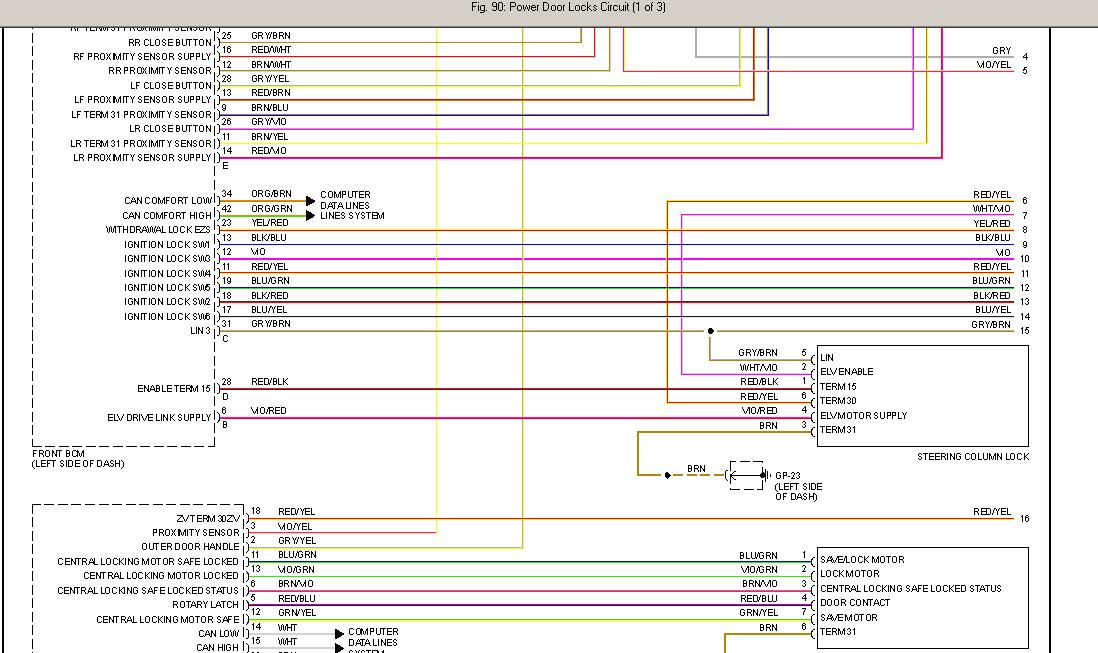The width and height of the screenshot is (1098, 653).
Task: Click the IGNITION LOCK SW1 label
Action: [167, 244]
